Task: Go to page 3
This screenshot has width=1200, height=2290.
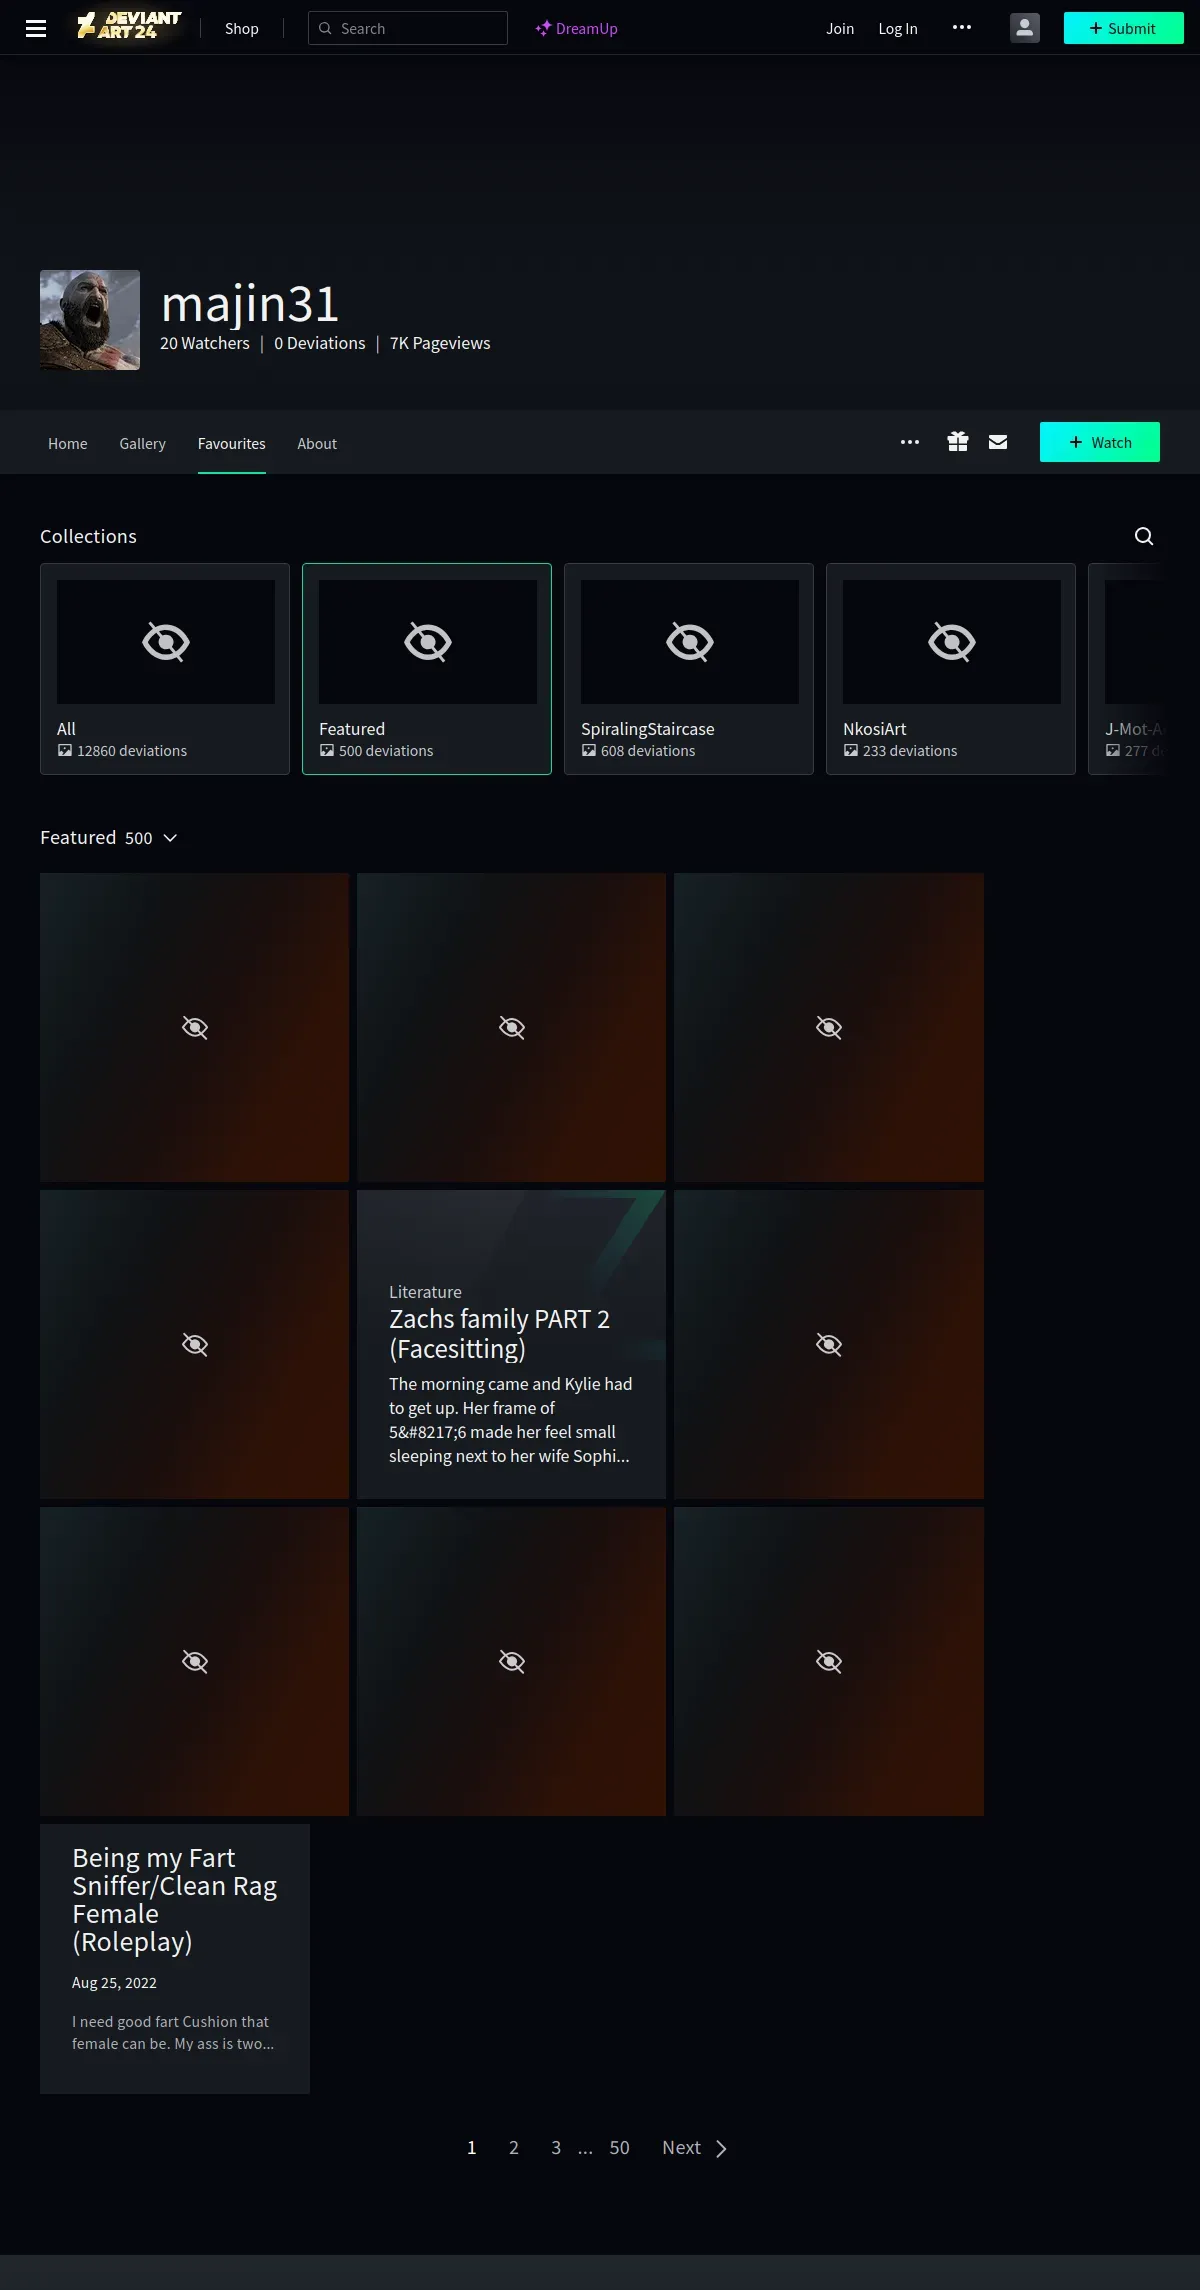Action: [556, 2148]
